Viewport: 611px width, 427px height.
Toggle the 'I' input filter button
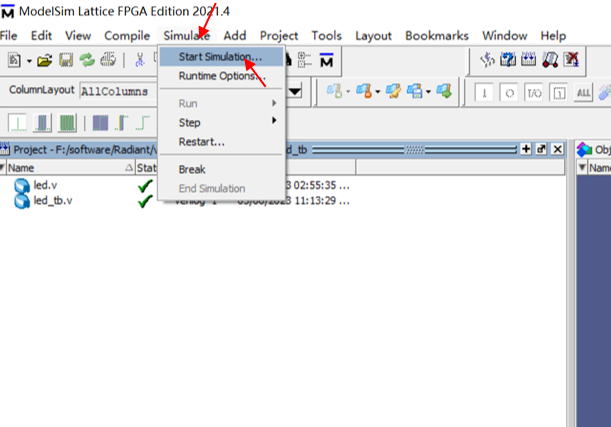(484, 93)
